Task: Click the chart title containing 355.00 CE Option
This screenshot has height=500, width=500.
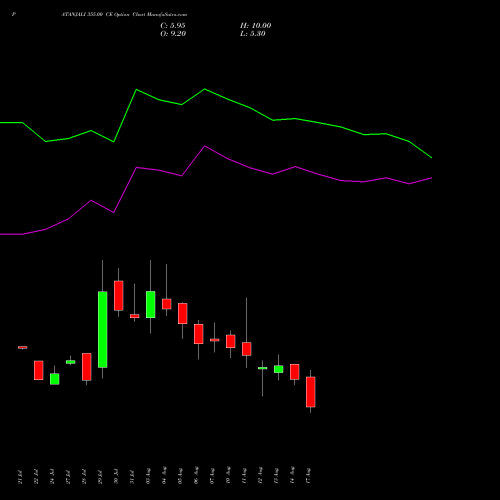Action: [124, 15]
